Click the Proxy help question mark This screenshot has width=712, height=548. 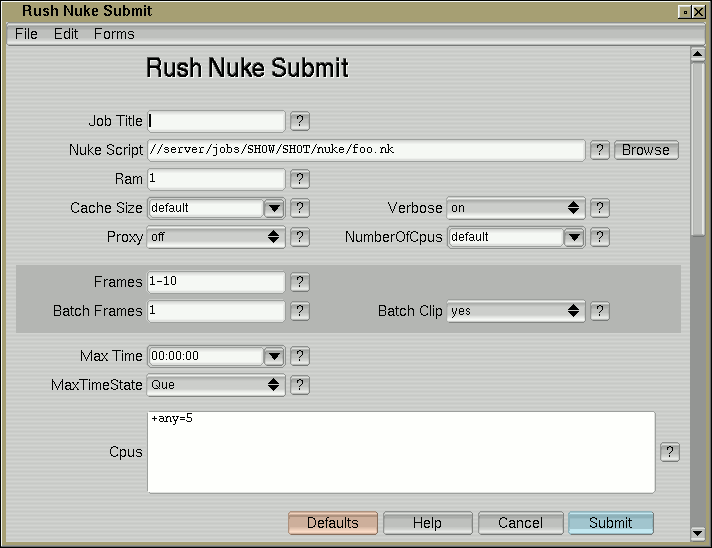coord(300,237)
